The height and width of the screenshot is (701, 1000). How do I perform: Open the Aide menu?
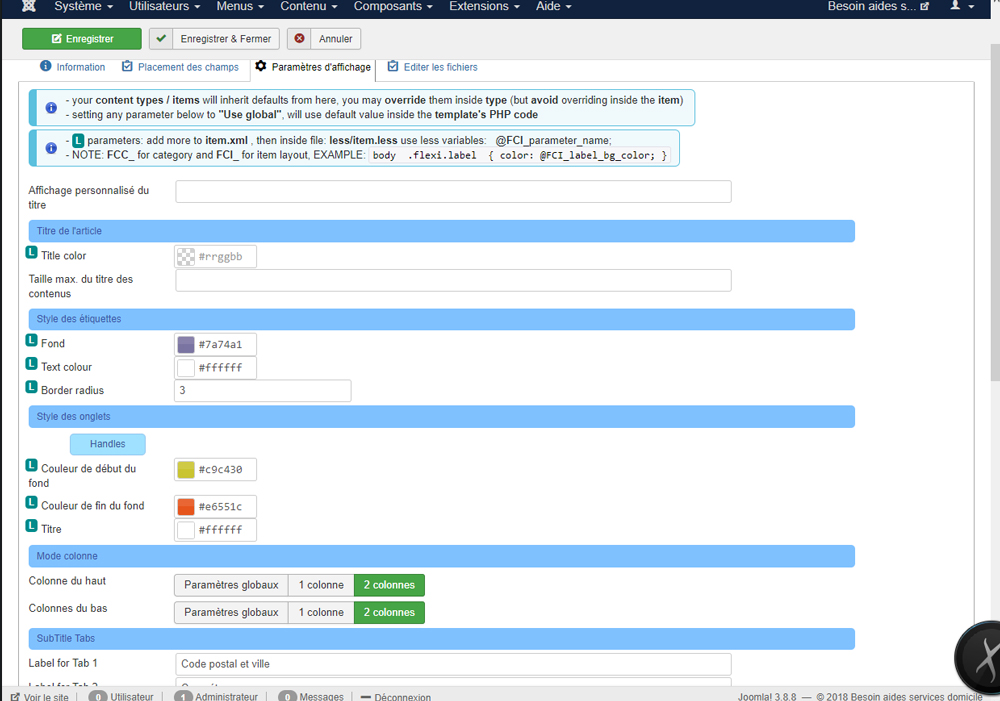[554, 6]
